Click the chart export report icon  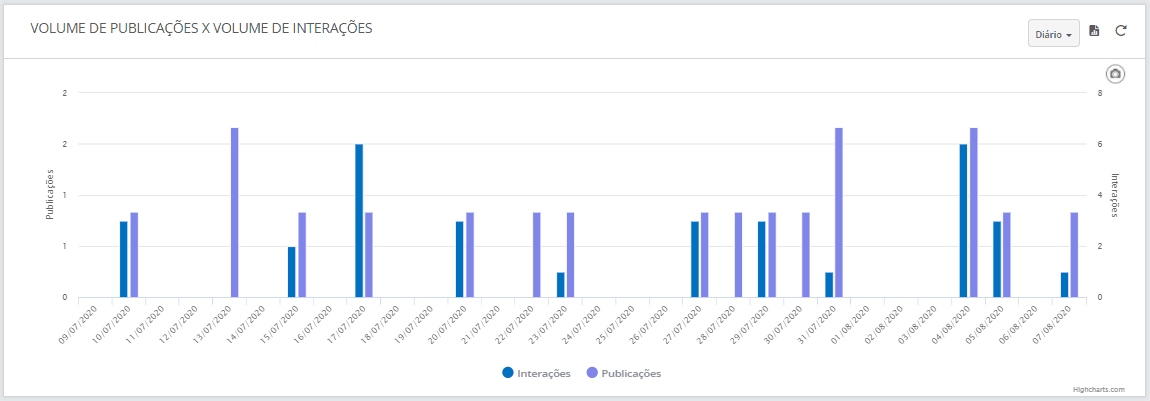click(x=1094, y=31)
